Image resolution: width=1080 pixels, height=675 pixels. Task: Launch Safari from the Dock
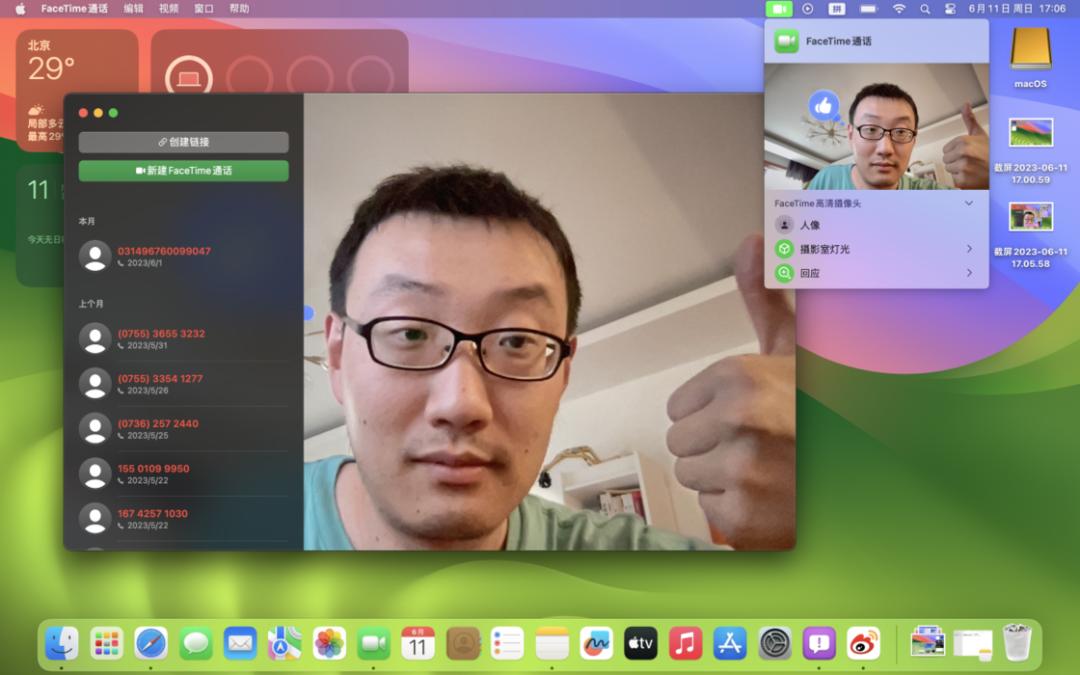point(151,643)
